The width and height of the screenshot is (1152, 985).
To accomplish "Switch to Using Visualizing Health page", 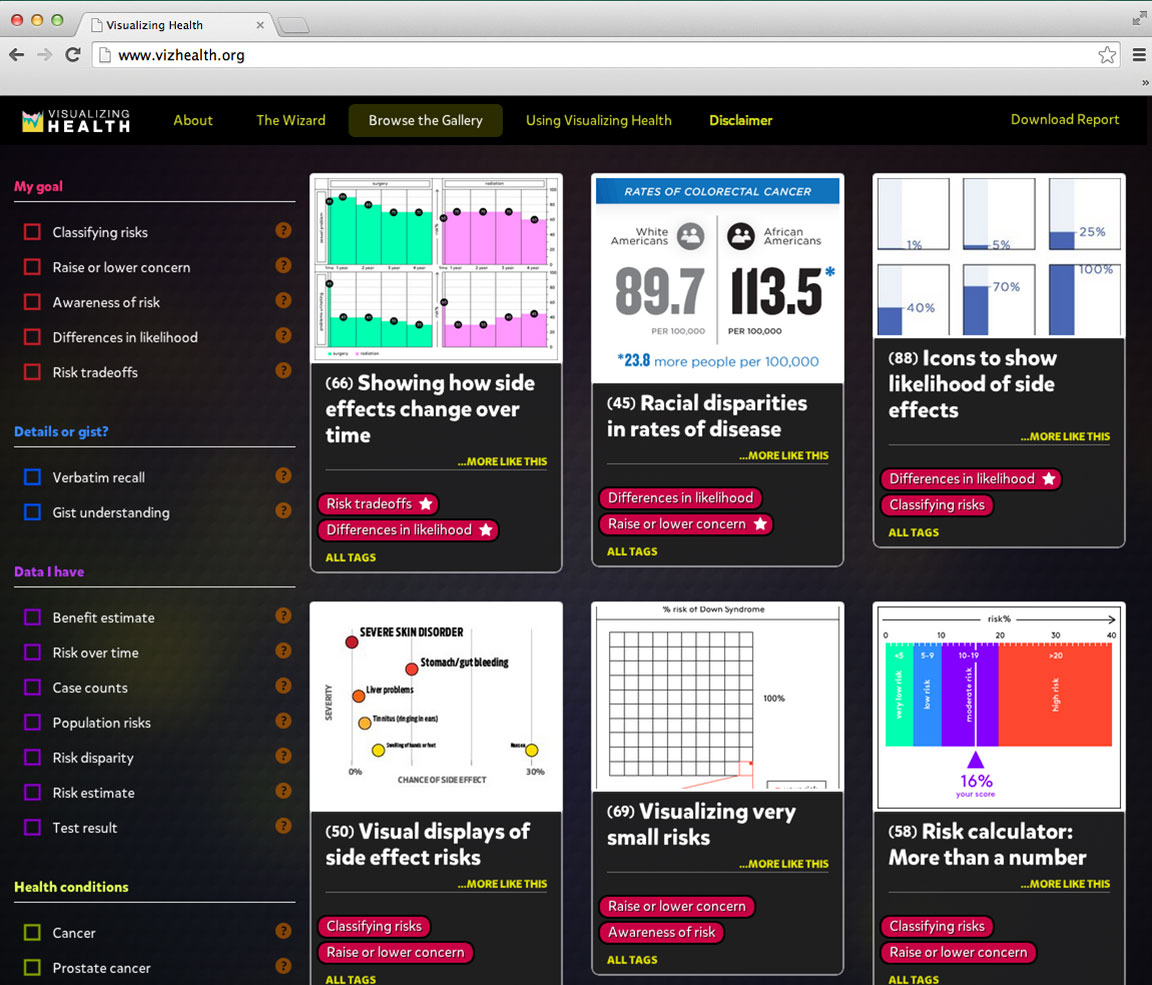I will [598, 120].
